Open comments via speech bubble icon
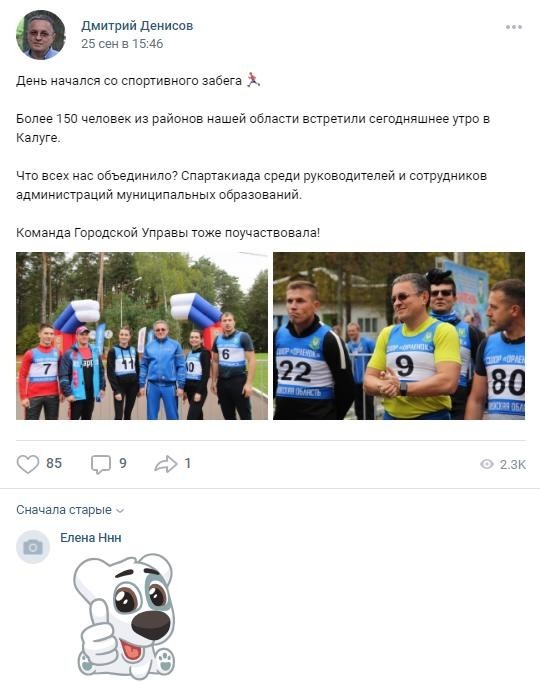540x682 pixels. [100, 465]
